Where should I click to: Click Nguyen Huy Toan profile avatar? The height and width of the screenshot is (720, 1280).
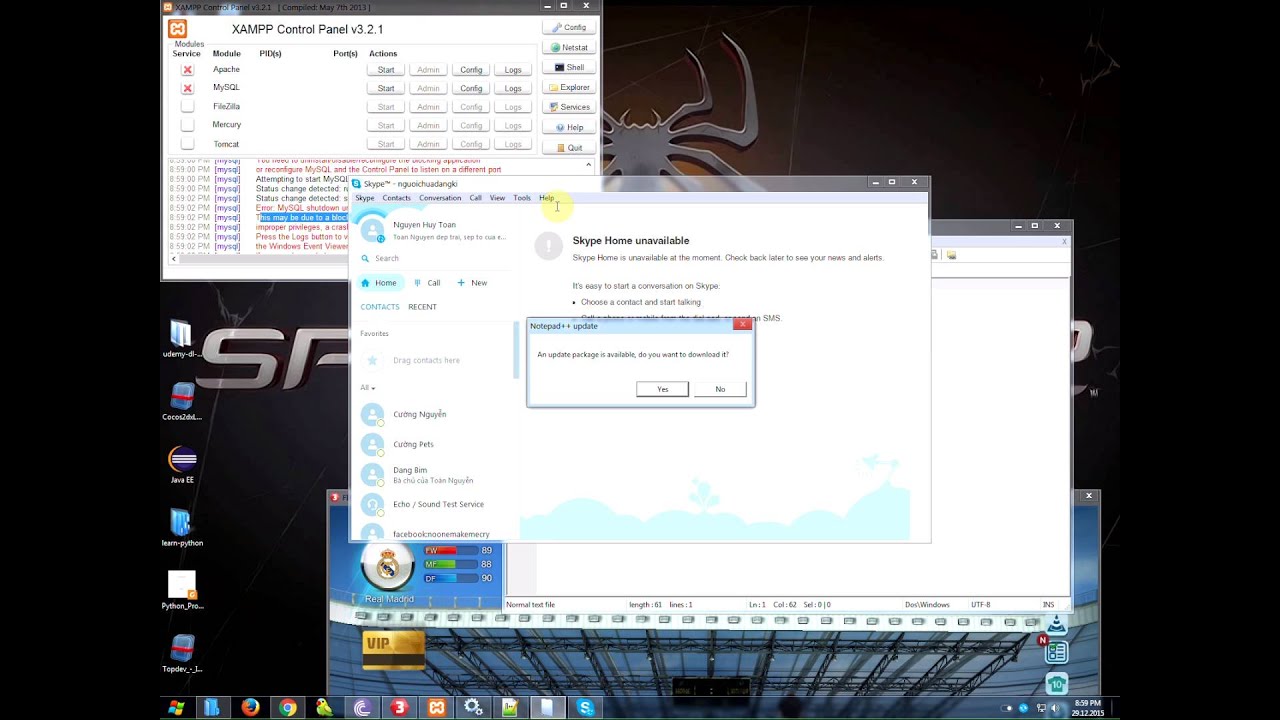click(x=373, y=230)
